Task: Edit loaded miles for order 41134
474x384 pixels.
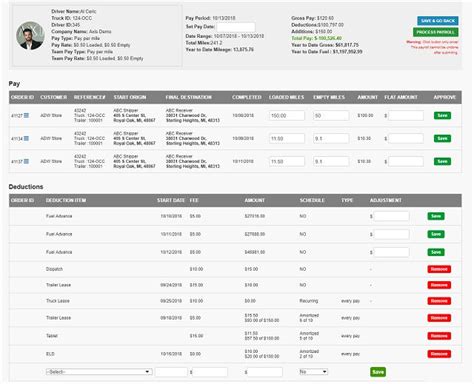Action: [x=287, y=138]
